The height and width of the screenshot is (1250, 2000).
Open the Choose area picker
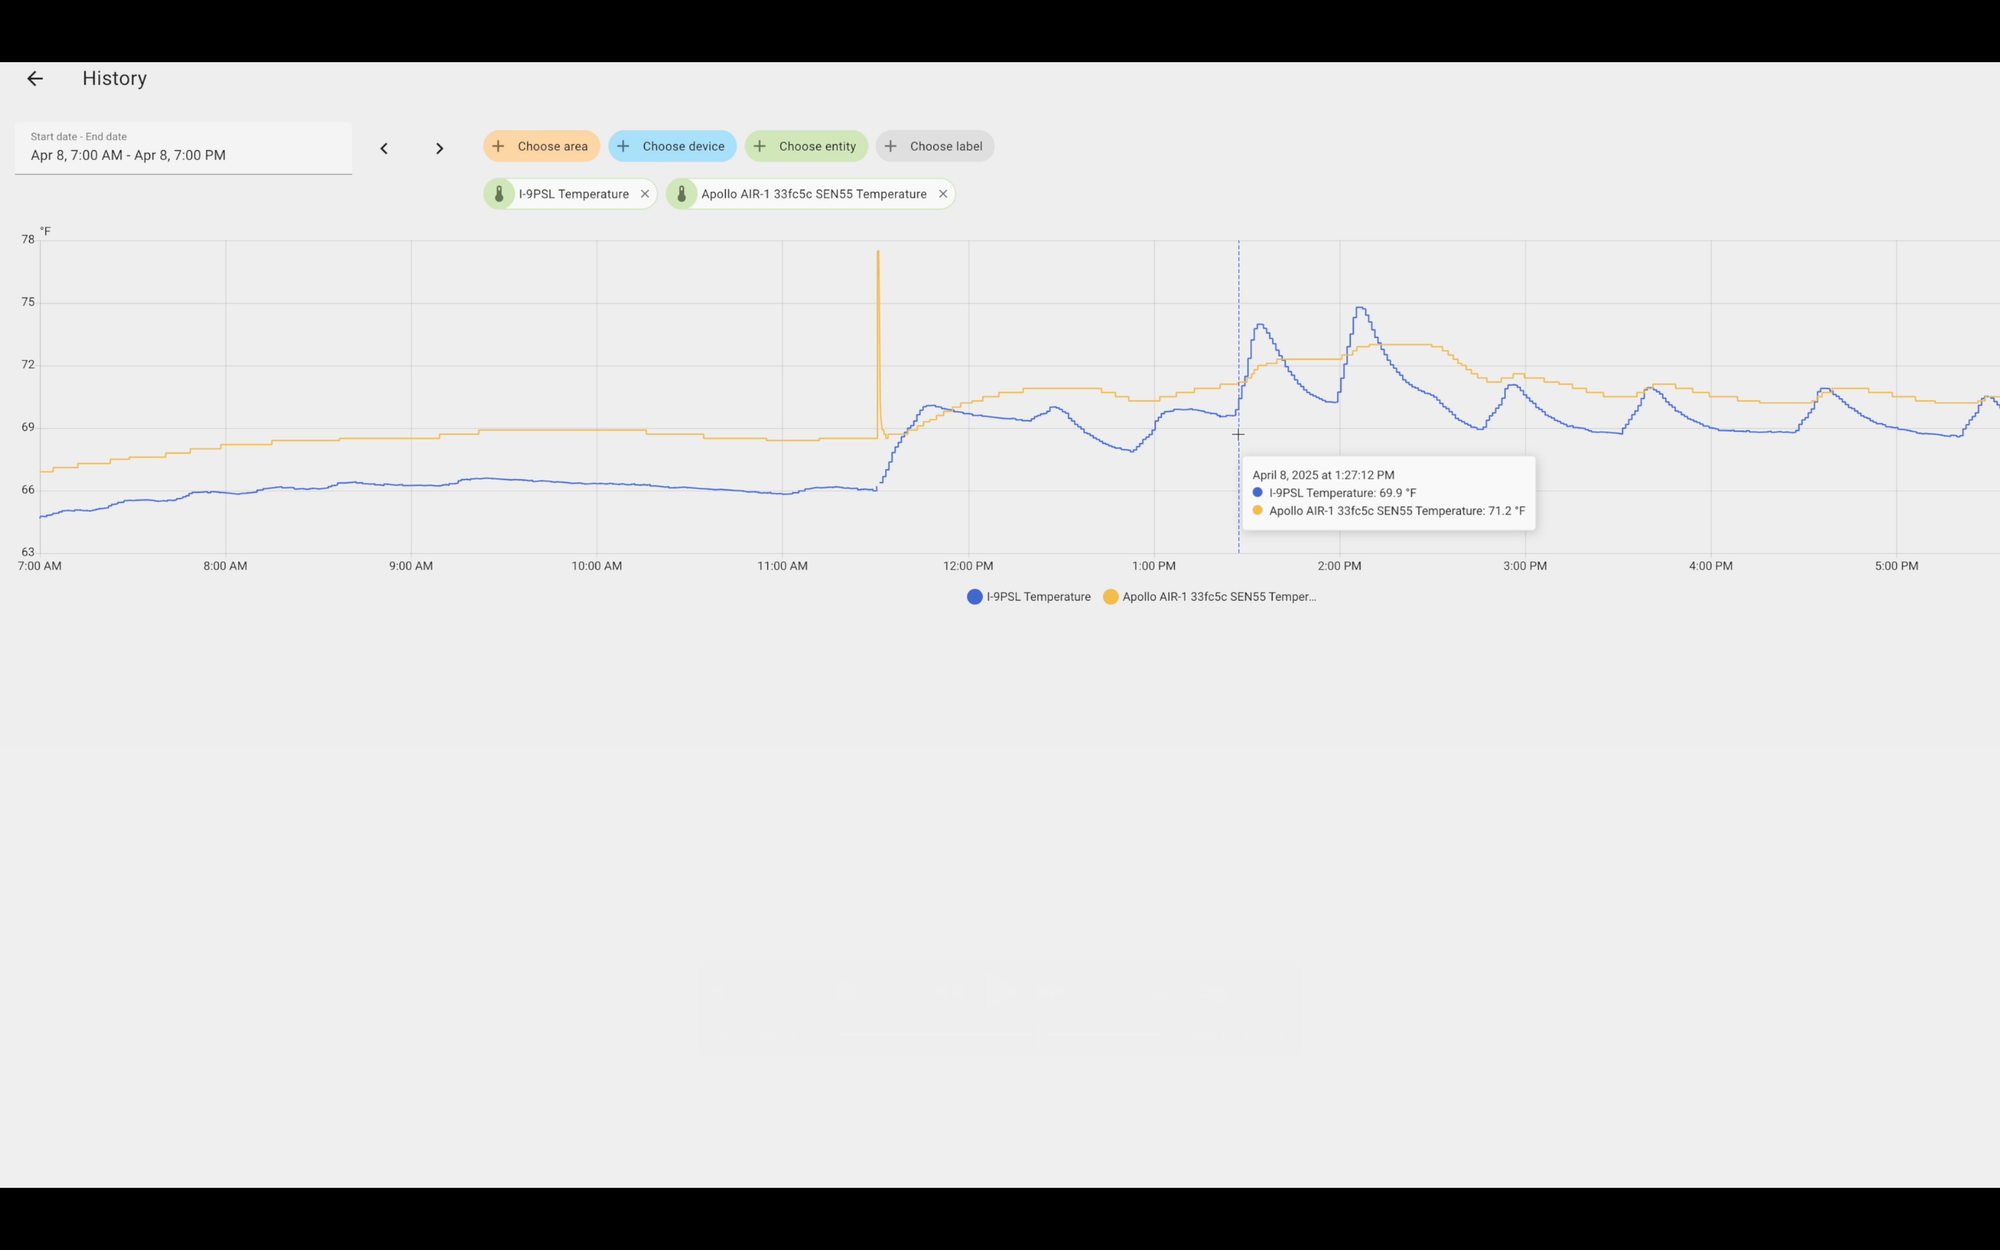552,146
